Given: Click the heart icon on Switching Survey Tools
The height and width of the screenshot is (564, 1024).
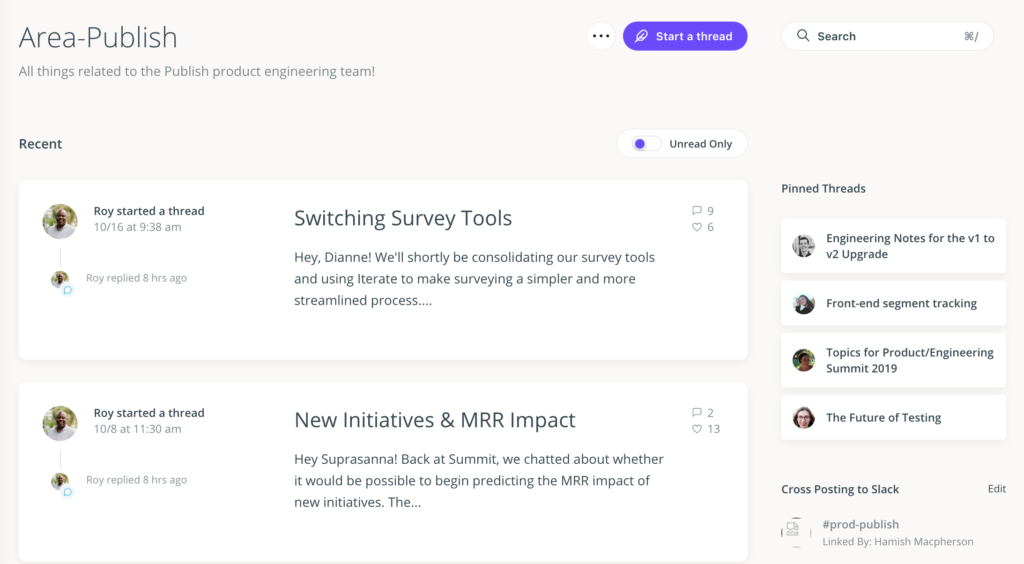Looking at the screenshot, I should pyautogui.click(x=697, y=227).
